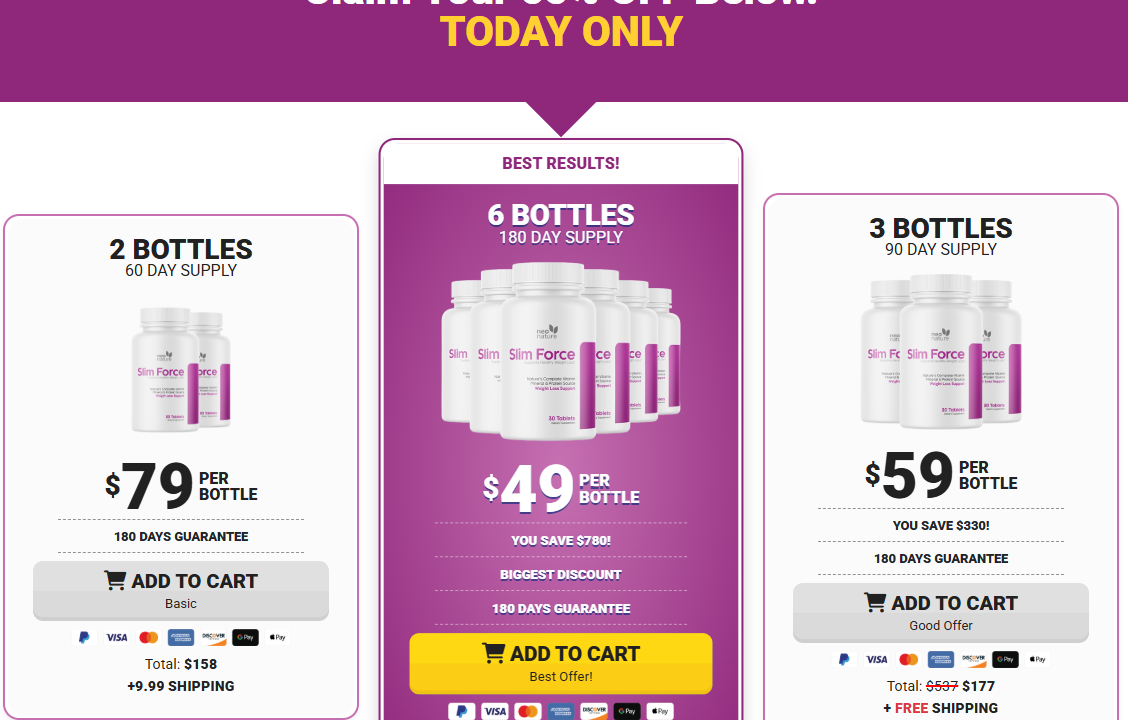1128x720 pixels.
Task: Click the Mastercard icon in the 6 Bottles card
Action: 528,711
